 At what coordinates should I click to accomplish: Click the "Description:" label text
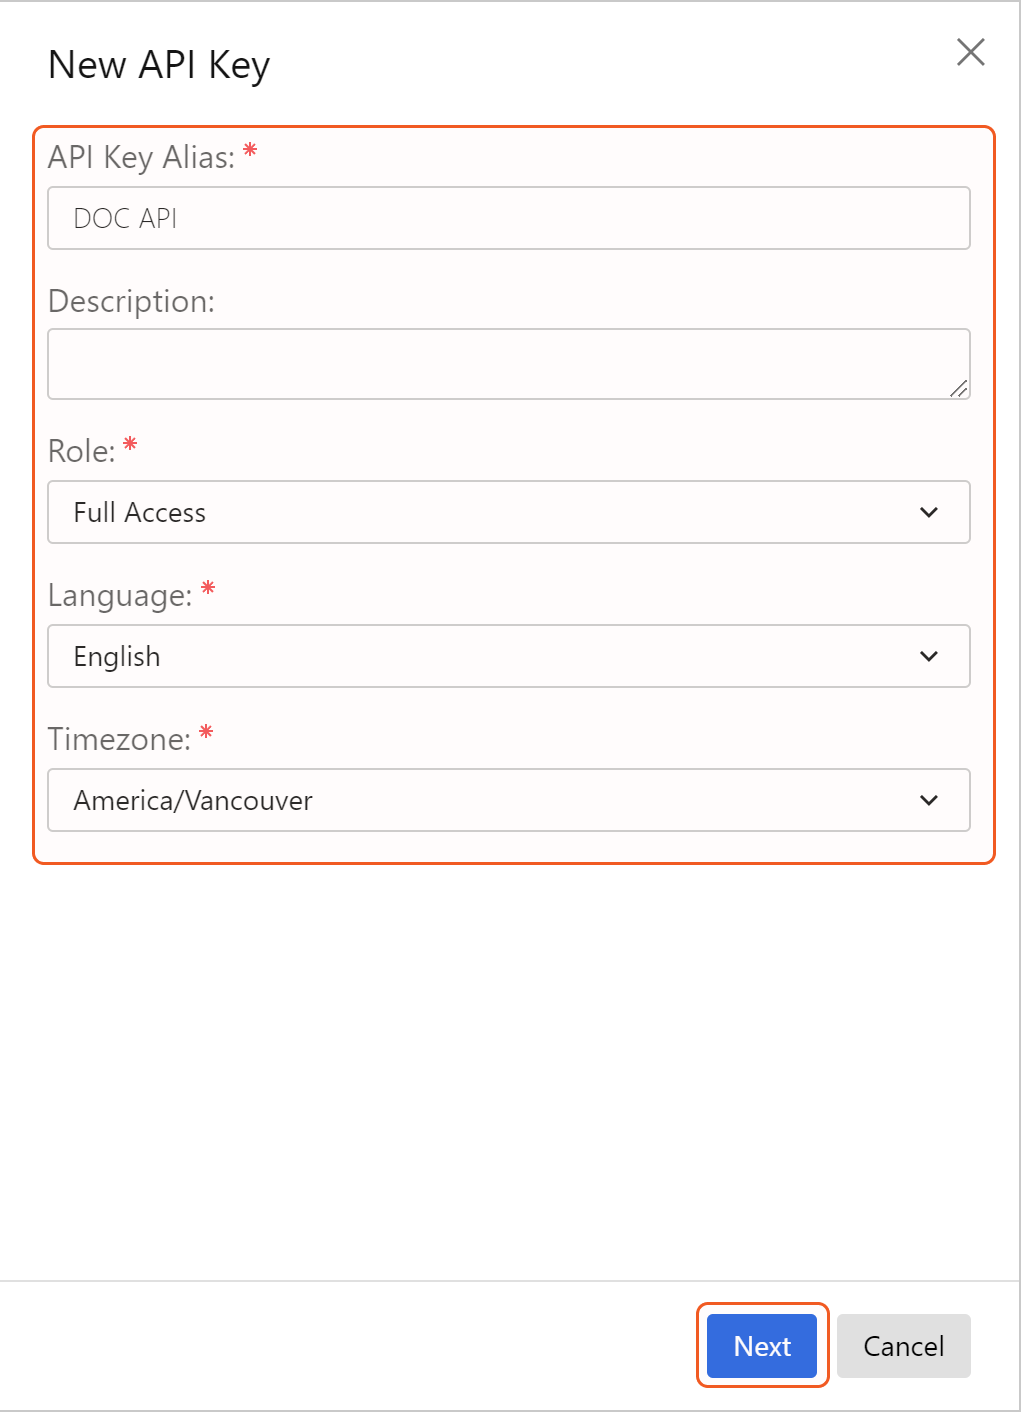tap(131, 301)
